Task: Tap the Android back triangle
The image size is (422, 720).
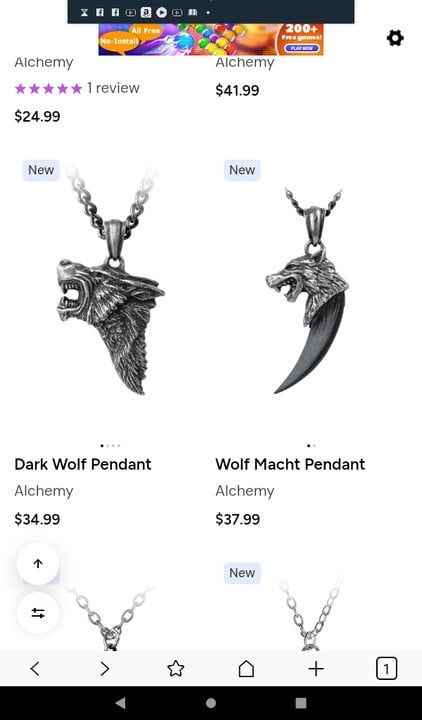Action: click(x=120, y=703)
